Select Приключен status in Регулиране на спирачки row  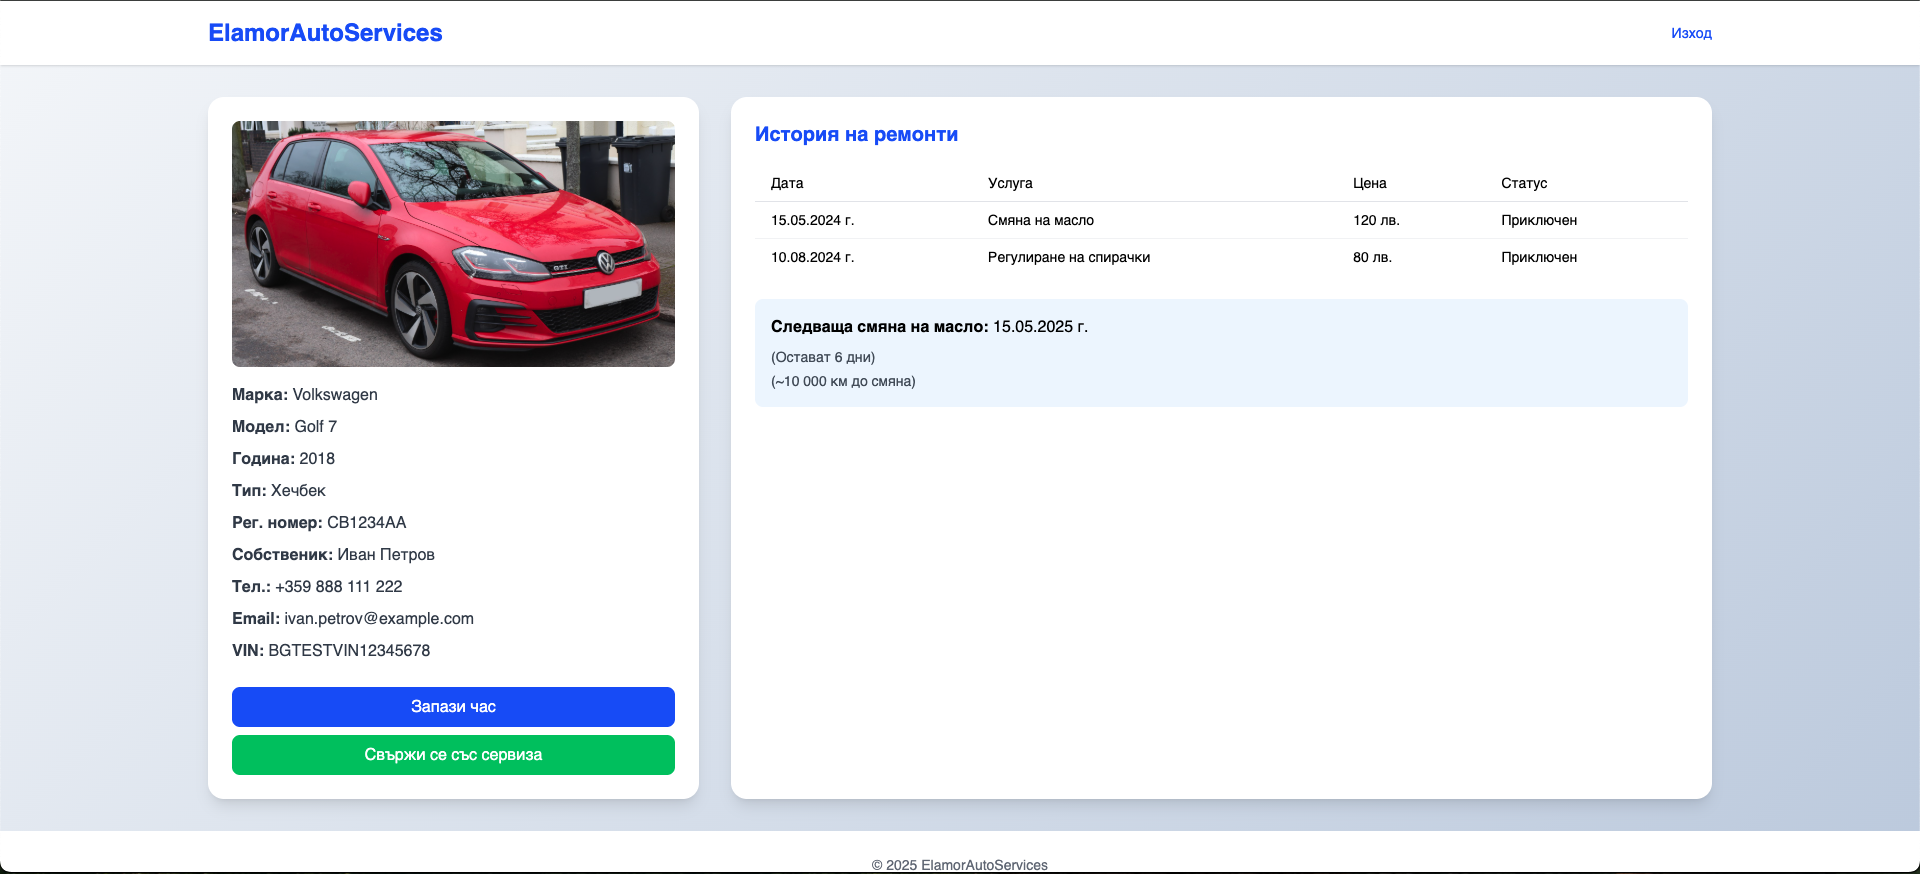pyautogui.click(x=1539, y=257)
